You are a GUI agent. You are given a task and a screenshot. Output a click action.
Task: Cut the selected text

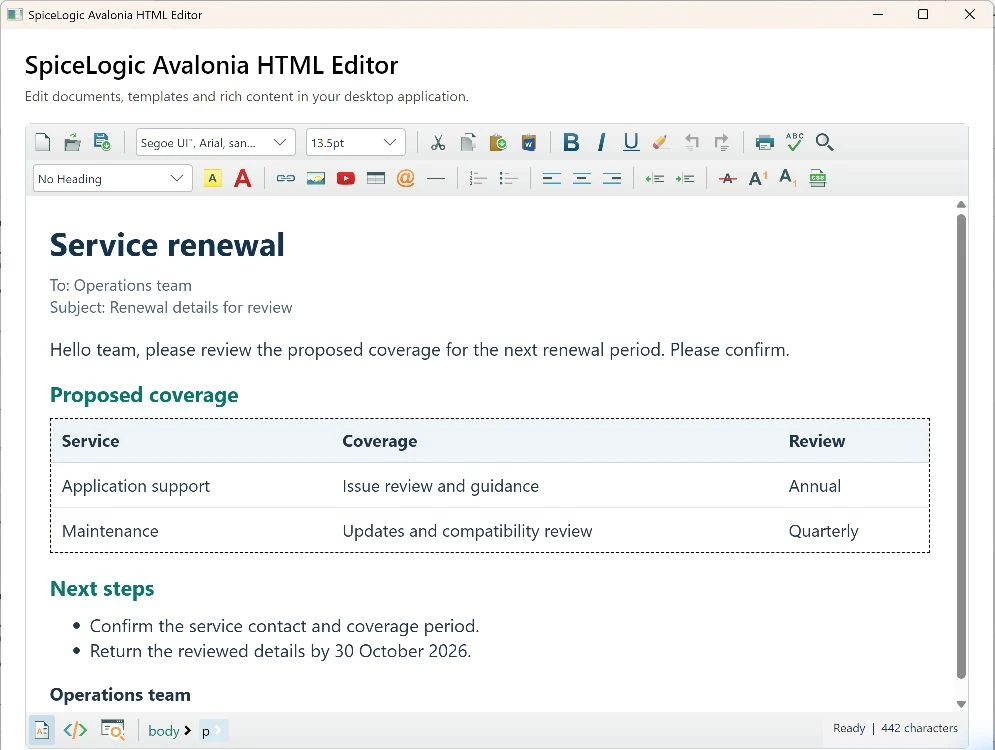click(x=438, y=142)
